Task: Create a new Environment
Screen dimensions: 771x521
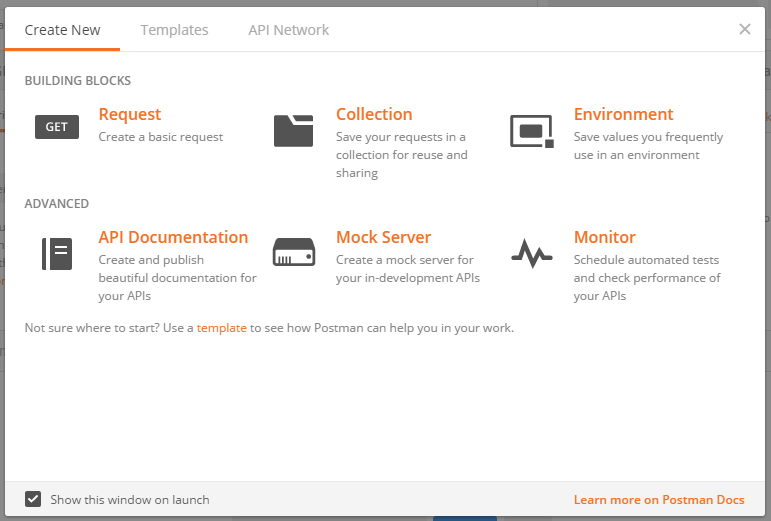Action: point(623,114)
